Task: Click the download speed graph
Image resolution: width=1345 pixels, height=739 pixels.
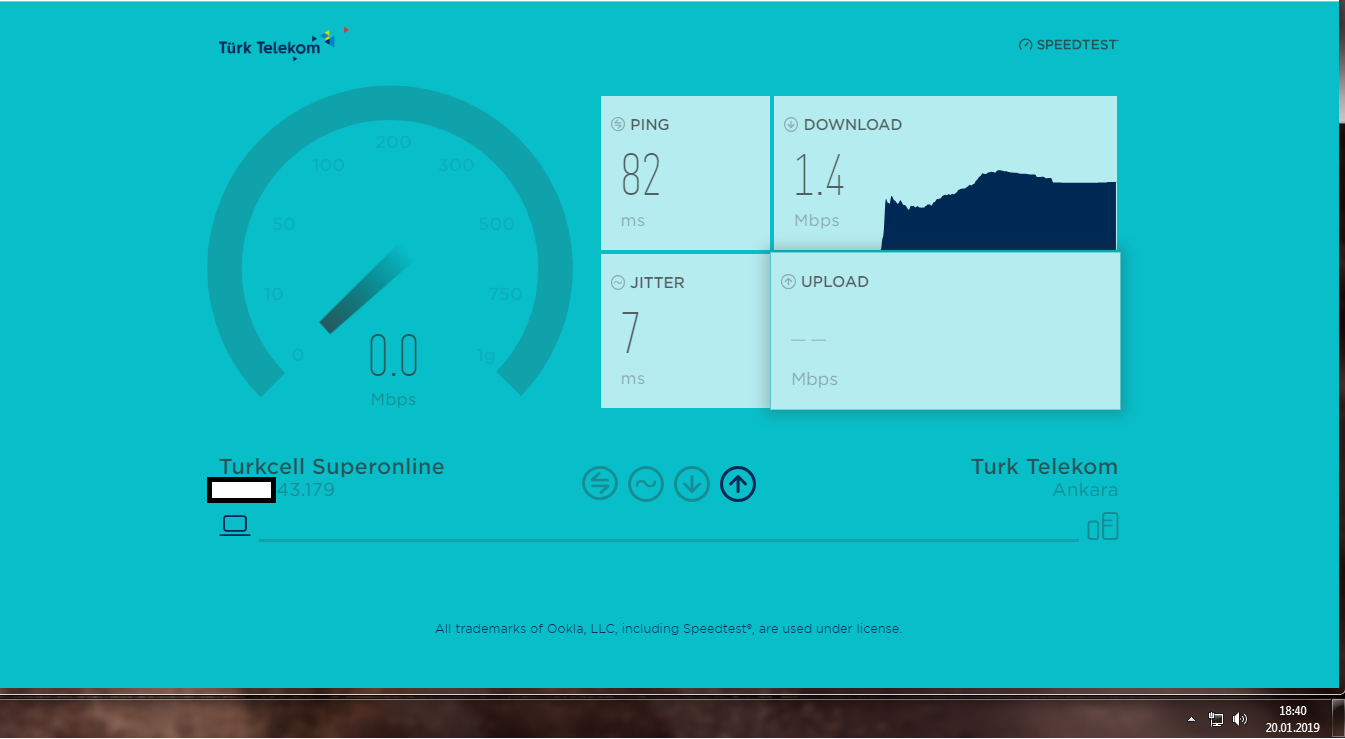Action: pos(999,210)
